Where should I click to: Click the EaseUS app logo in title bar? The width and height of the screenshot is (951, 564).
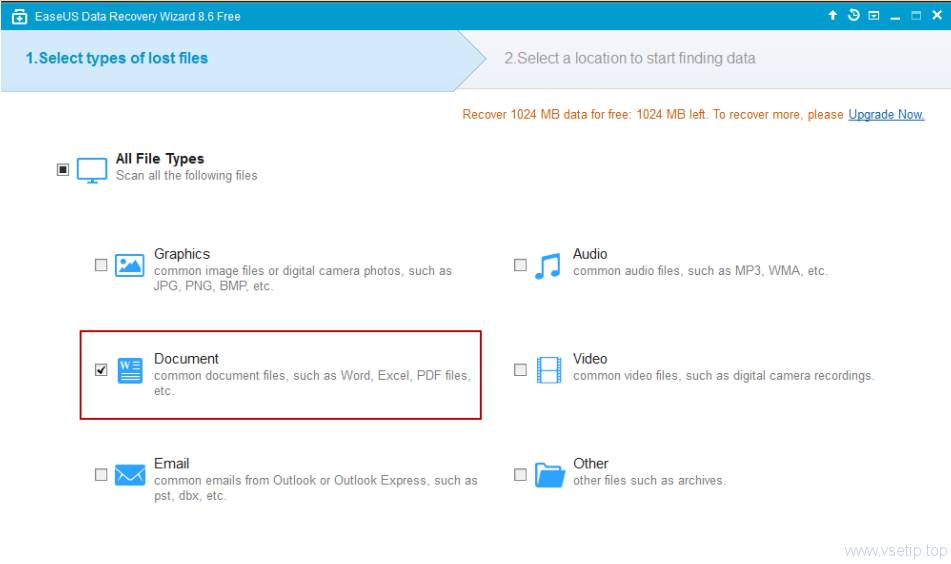point(19,17)
